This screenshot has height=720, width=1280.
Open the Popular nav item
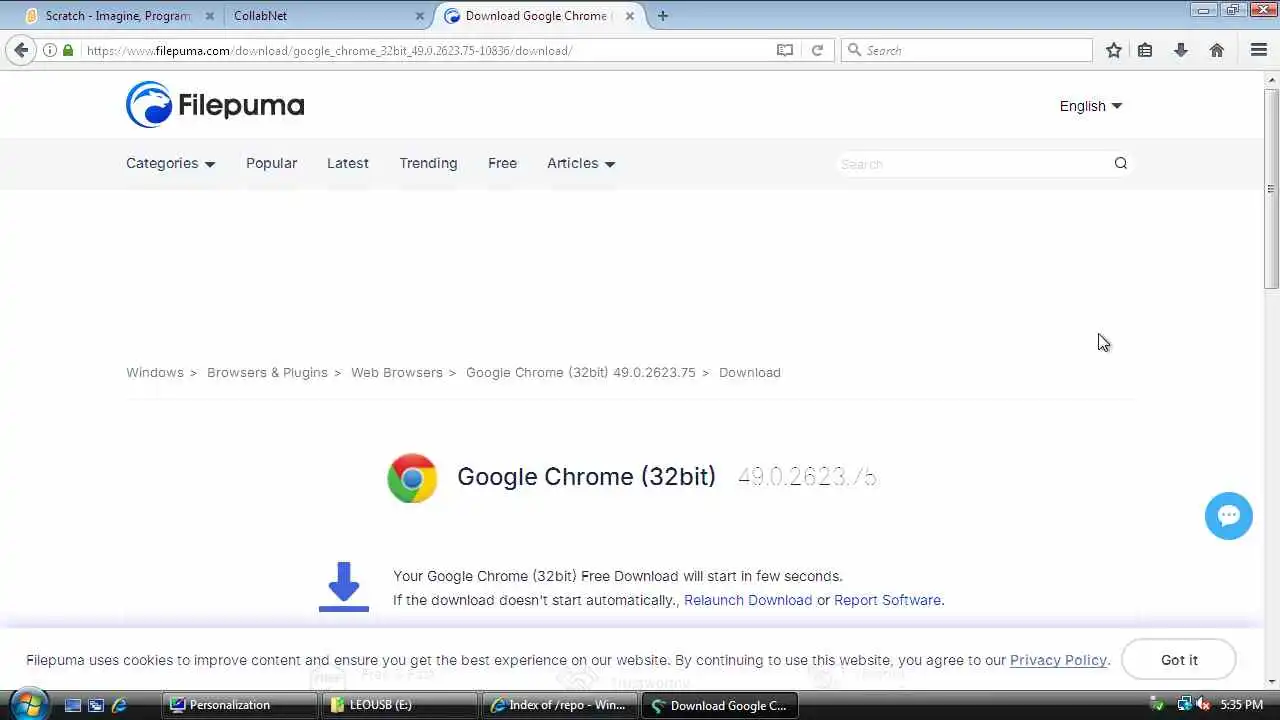[272, 163]
